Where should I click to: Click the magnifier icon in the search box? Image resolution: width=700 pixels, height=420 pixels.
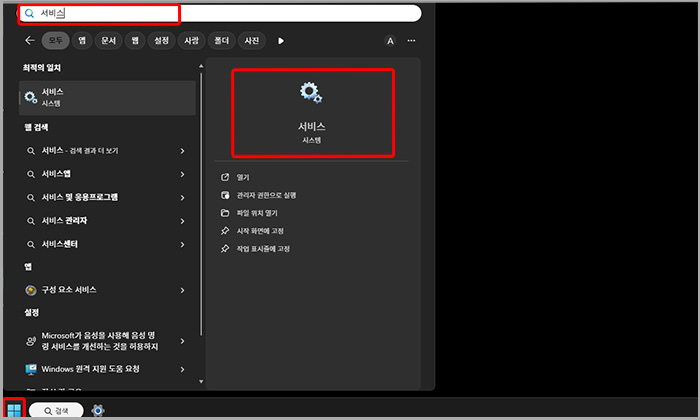(x=29, y=13)
